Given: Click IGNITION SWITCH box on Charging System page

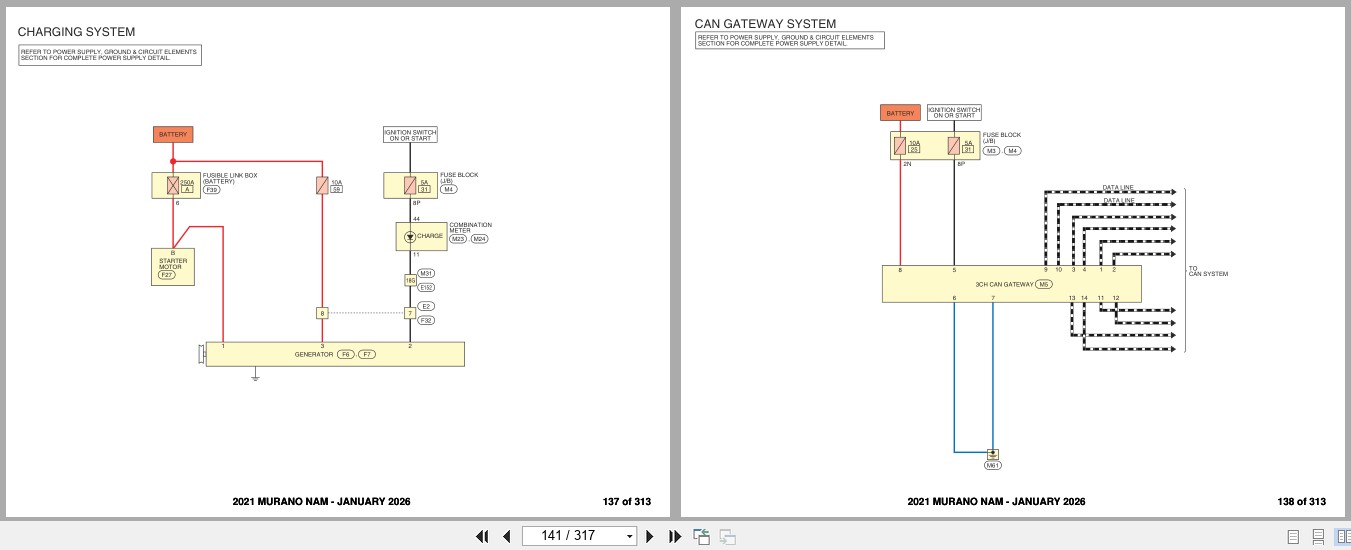Looking at the screenshot, I should (x=410, y=134).
